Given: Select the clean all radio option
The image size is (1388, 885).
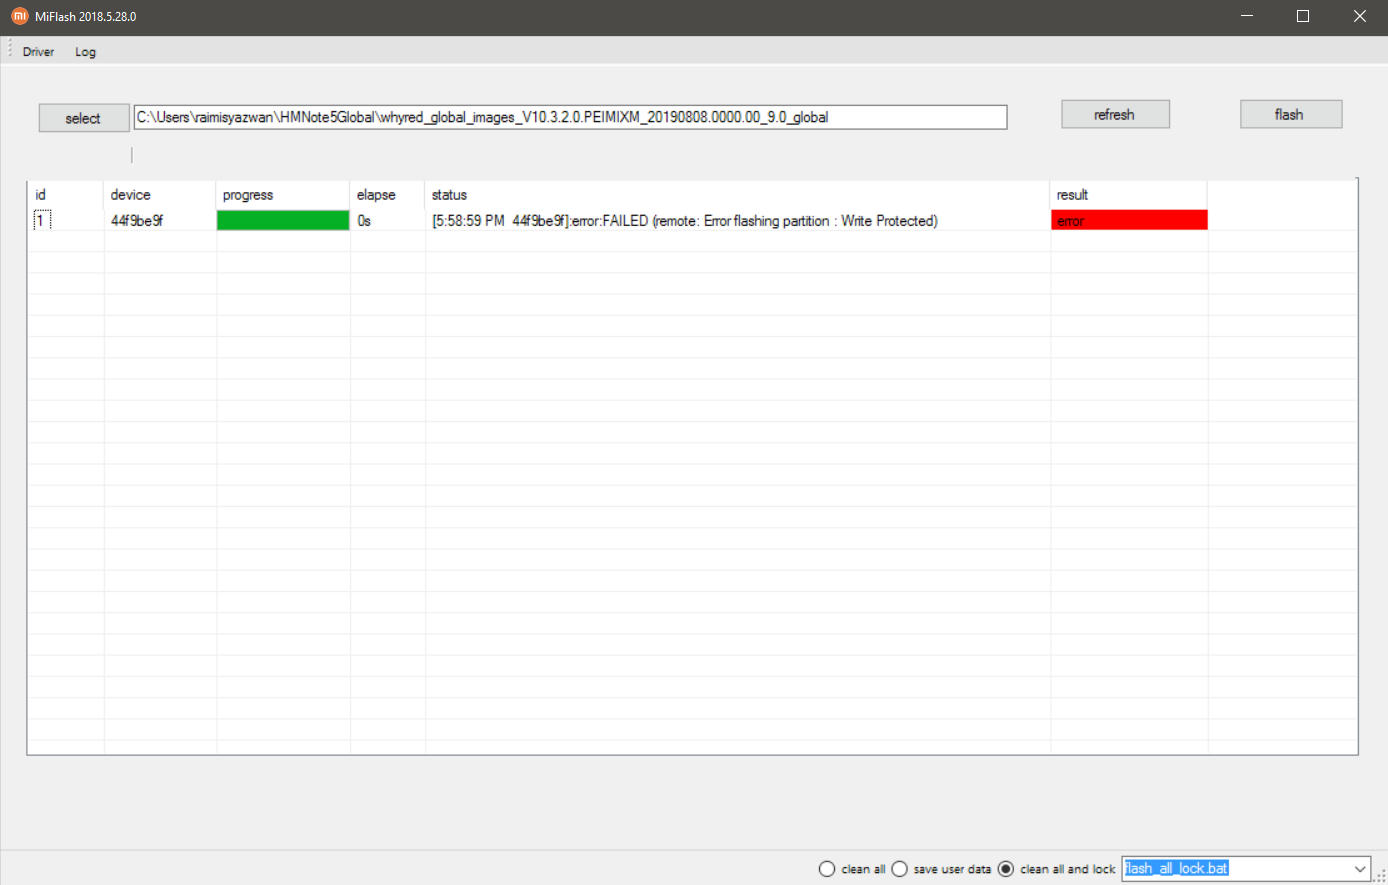Looking at the screenshot, I should coord(827,869).
